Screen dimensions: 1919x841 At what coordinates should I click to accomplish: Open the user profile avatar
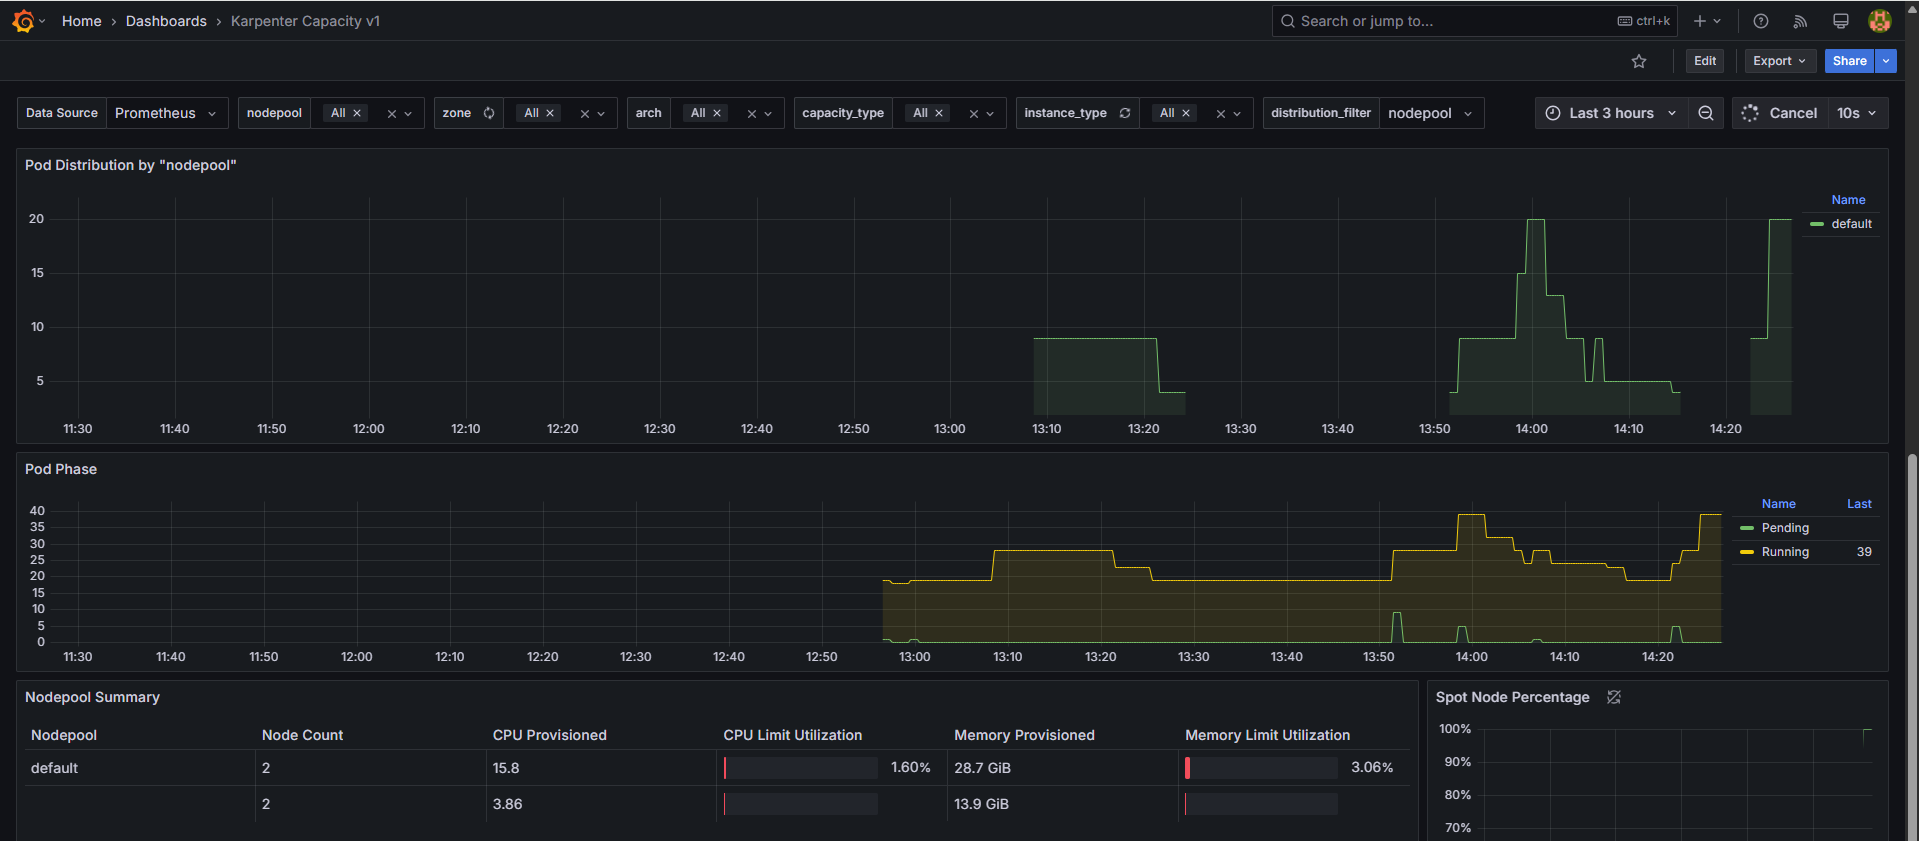(x=1880, y=21)
